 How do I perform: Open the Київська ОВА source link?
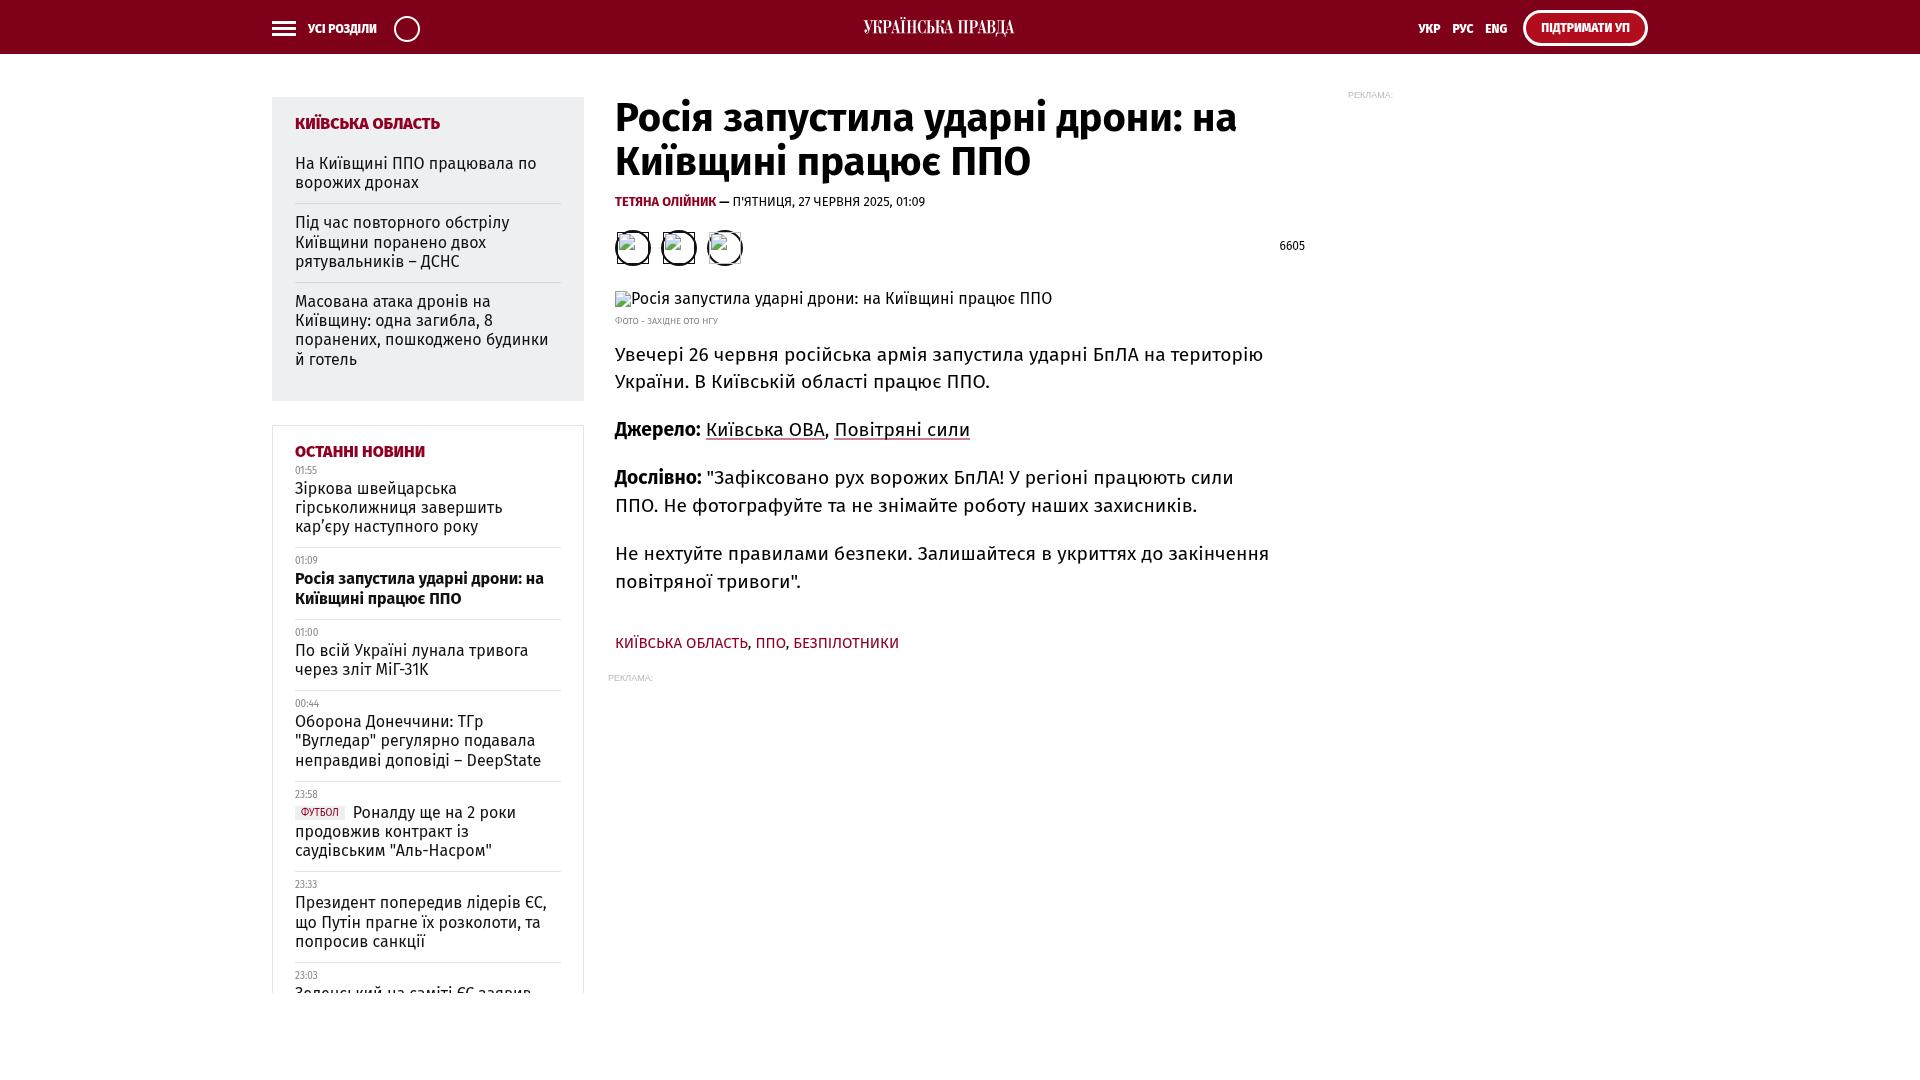click(x=765, y=430)
